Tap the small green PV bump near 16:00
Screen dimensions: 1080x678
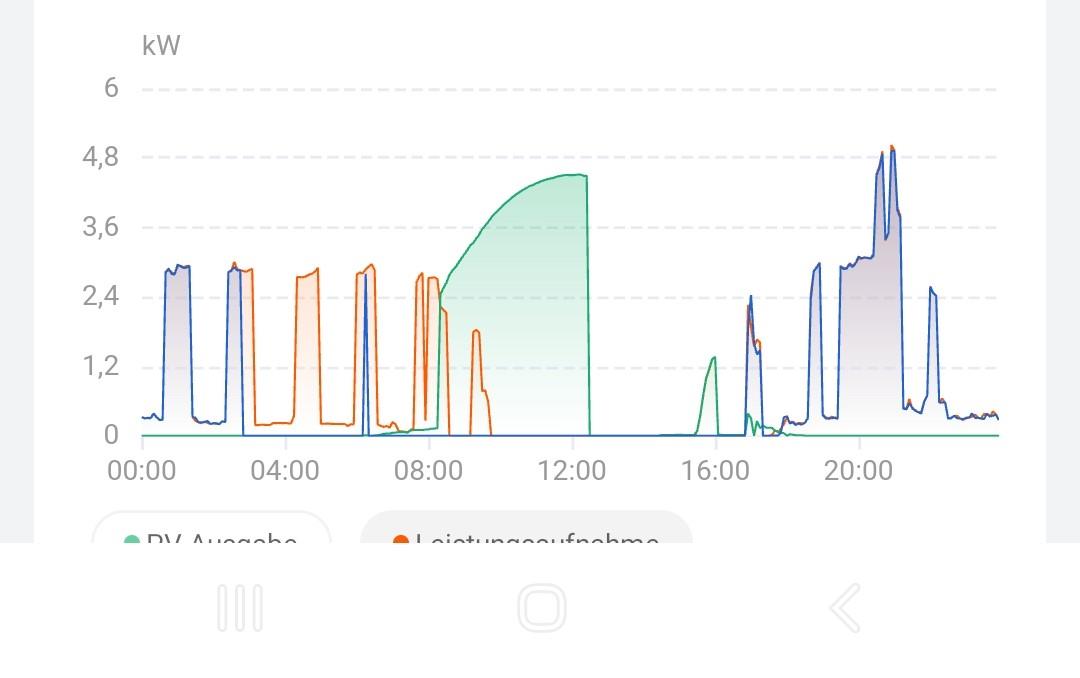tap(713, 359)
